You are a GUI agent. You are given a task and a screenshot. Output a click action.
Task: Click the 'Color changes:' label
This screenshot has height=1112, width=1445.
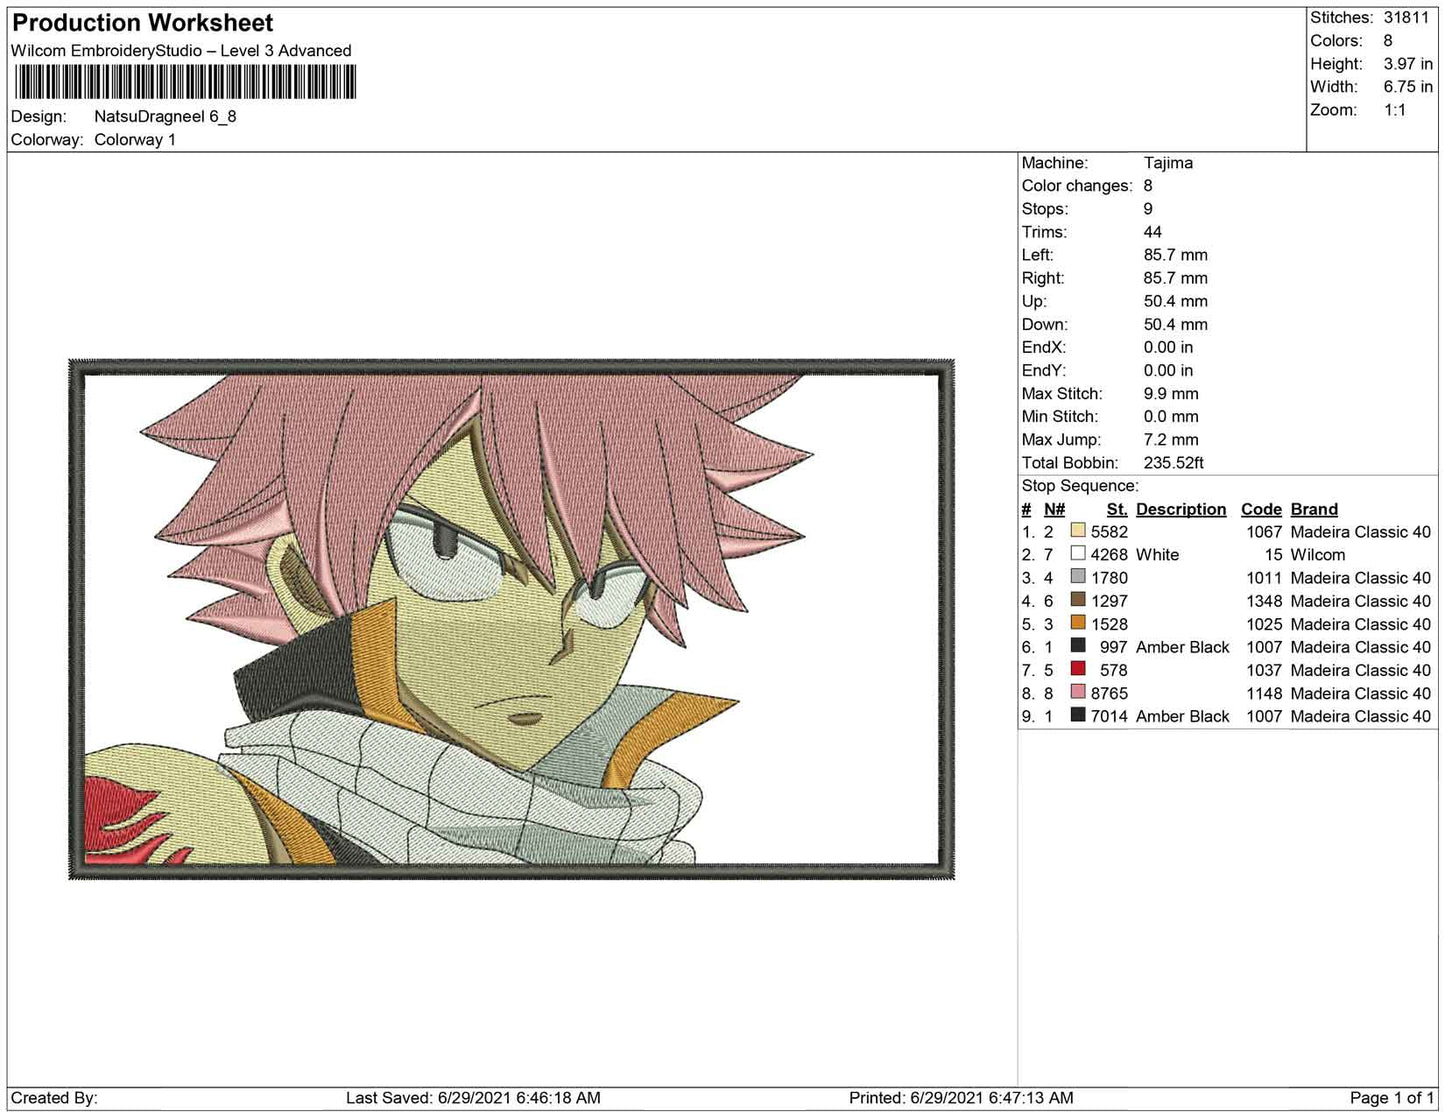pyautogui.click(x=1077, y=186)
